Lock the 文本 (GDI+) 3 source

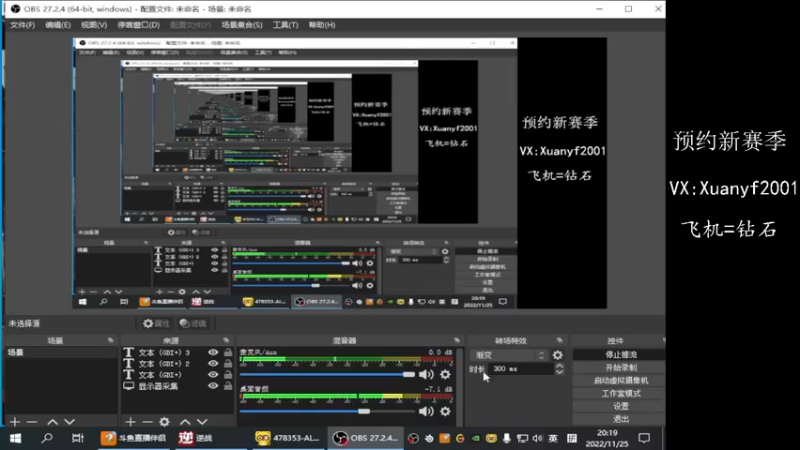pyautogui.click(x=228, y=353)
